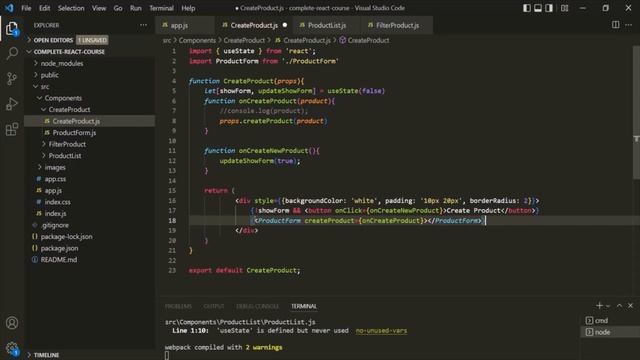This screenshot has width=640, height=360.
Task: Open index.css in the Explorer tree
Action: coord(90,202)
